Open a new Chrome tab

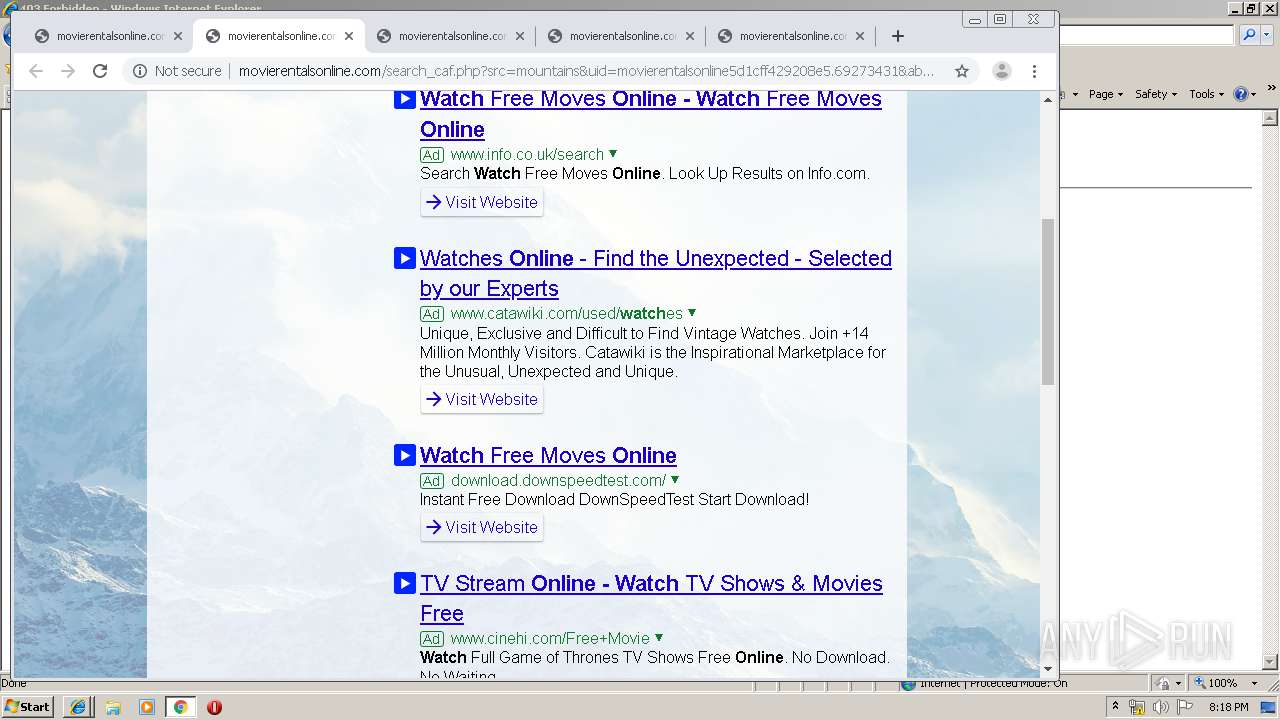click(897, 36)
